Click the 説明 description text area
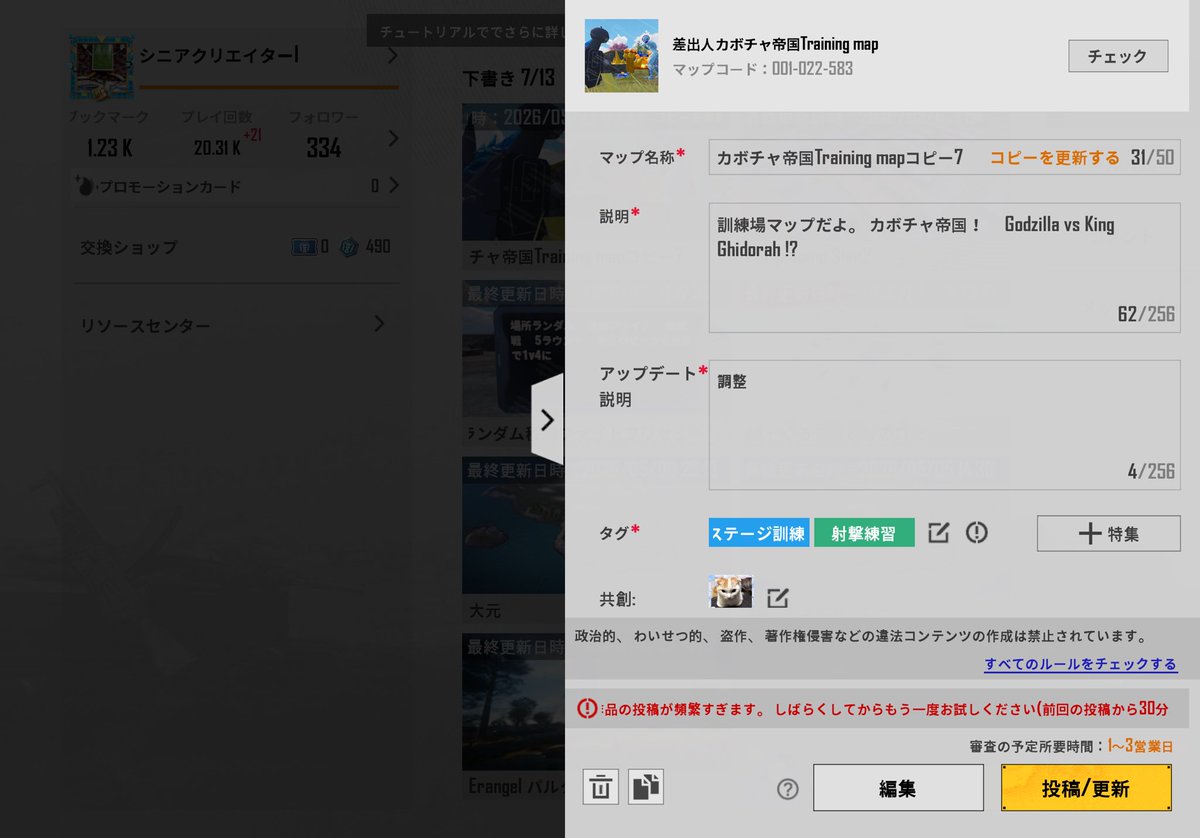Screen dimensions: 1200x838 (944, 268)
